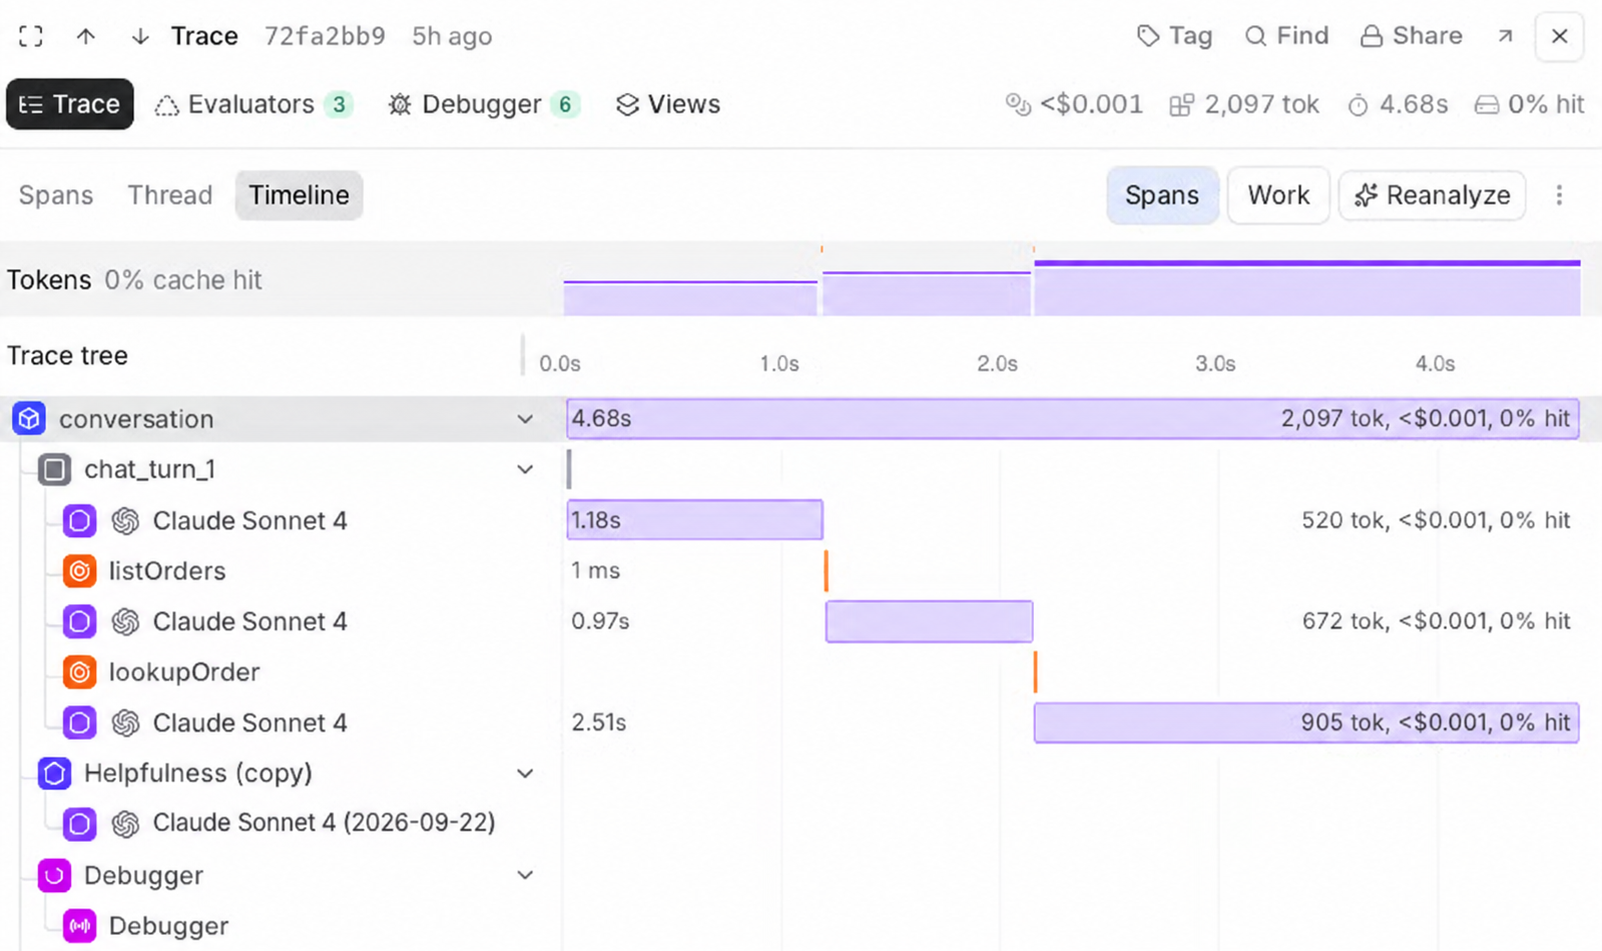Viewport: 1602px width, 951px height.
Task: Click the conversation cube icon
Action: [x=29, y=418]
